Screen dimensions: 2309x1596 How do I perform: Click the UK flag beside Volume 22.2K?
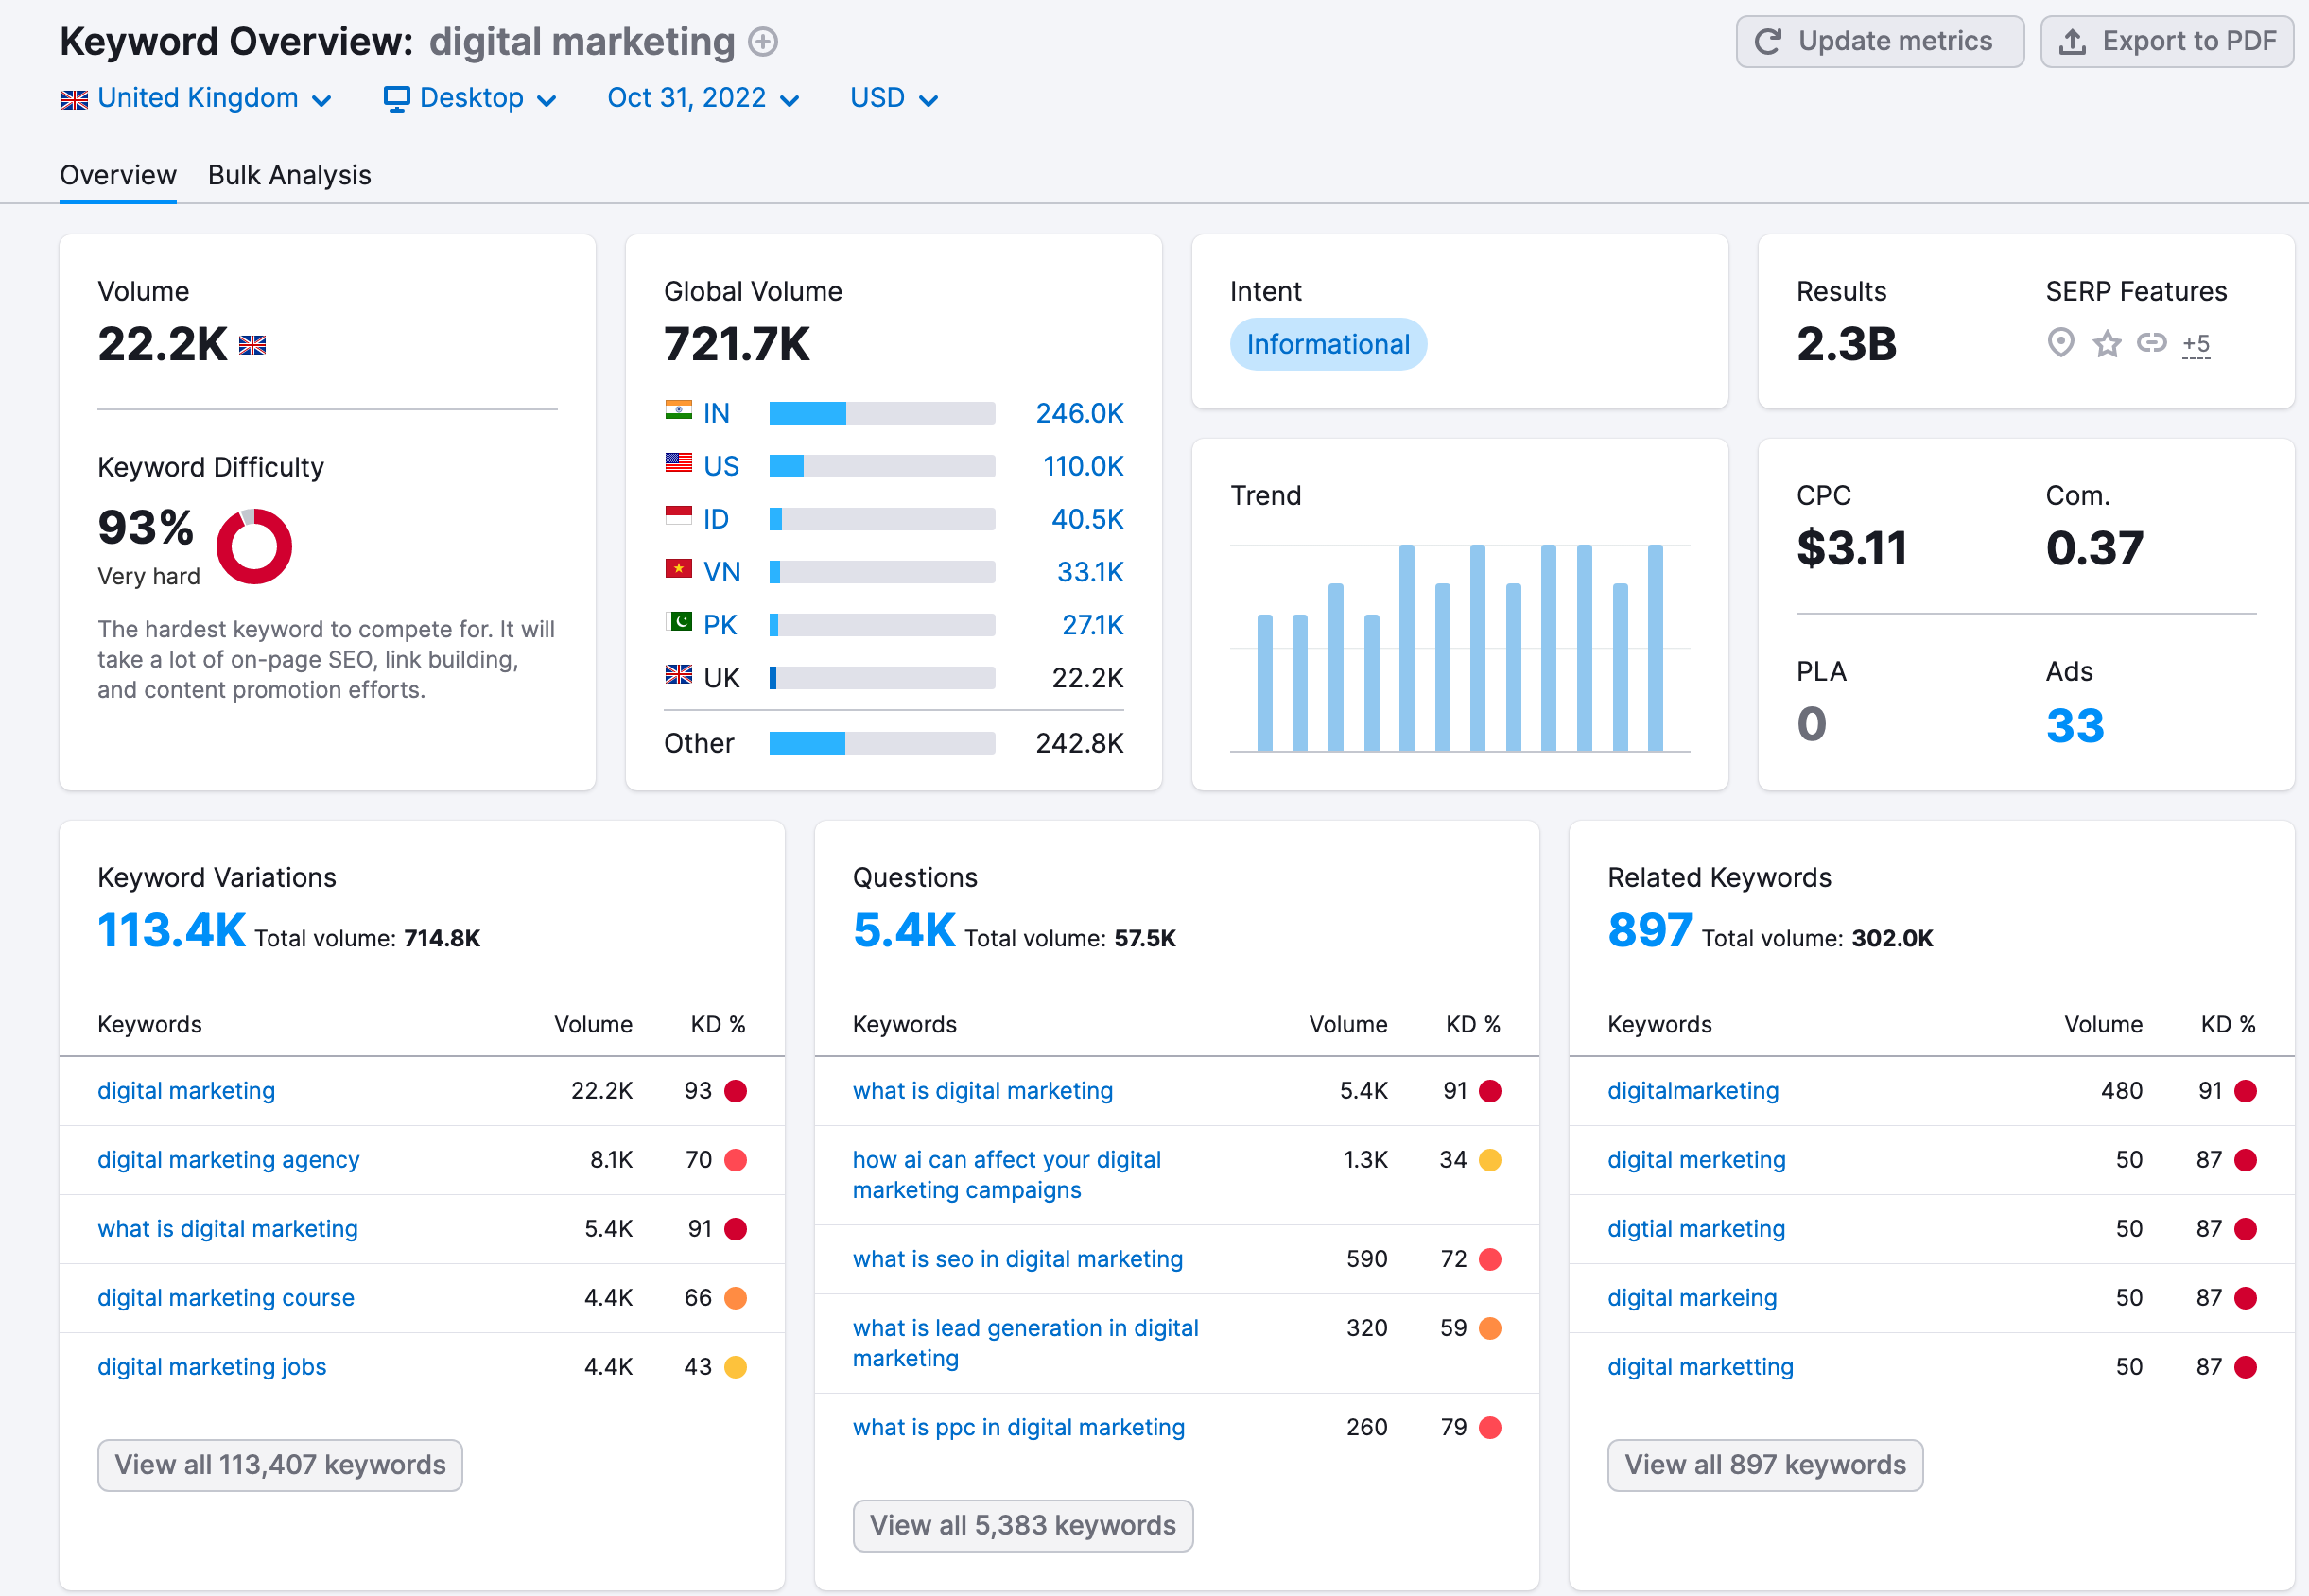click(252, 345)
